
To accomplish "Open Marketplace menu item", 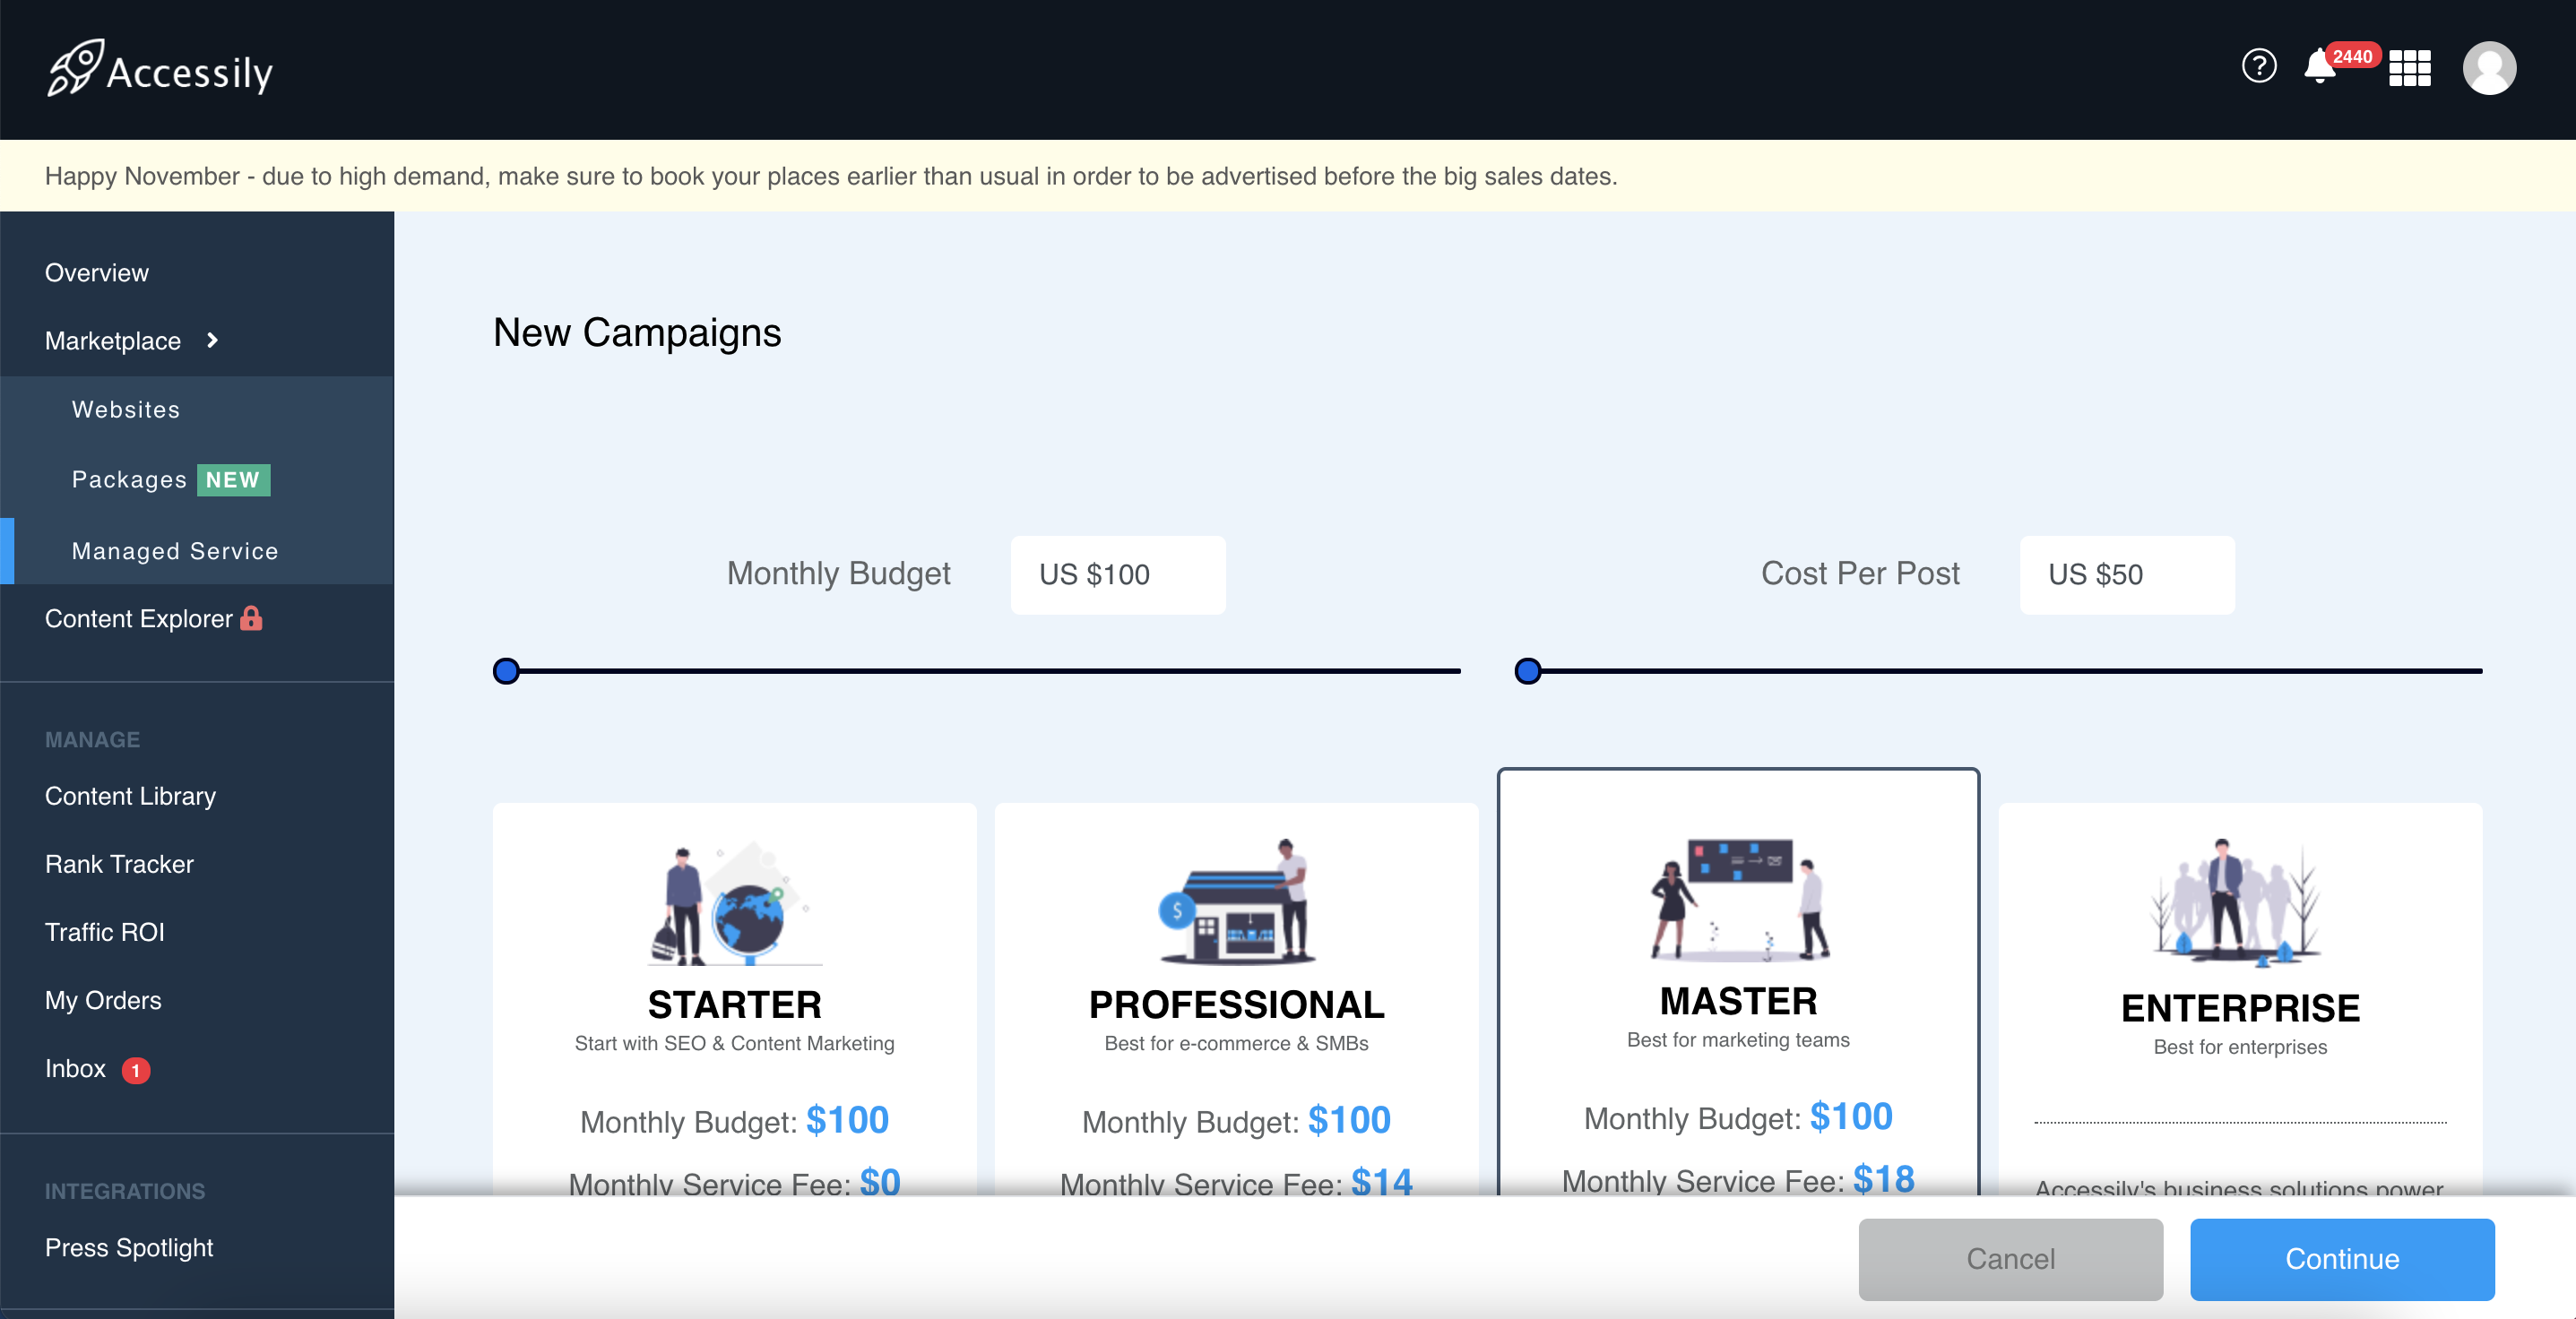I will coord(113,341).
